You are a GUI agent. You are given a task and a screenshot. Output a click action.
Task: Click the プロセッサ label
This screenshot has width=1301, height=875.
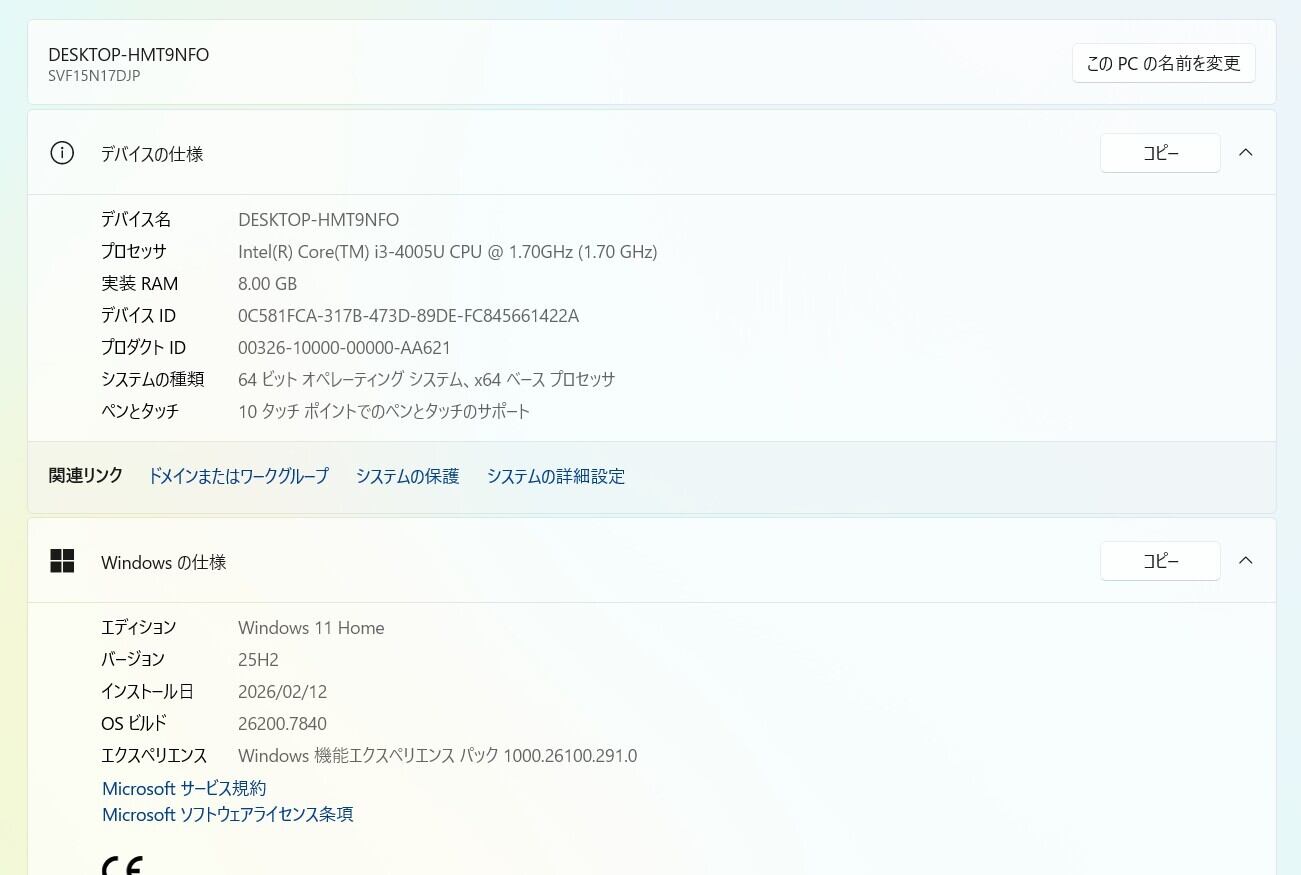[134, 252]
